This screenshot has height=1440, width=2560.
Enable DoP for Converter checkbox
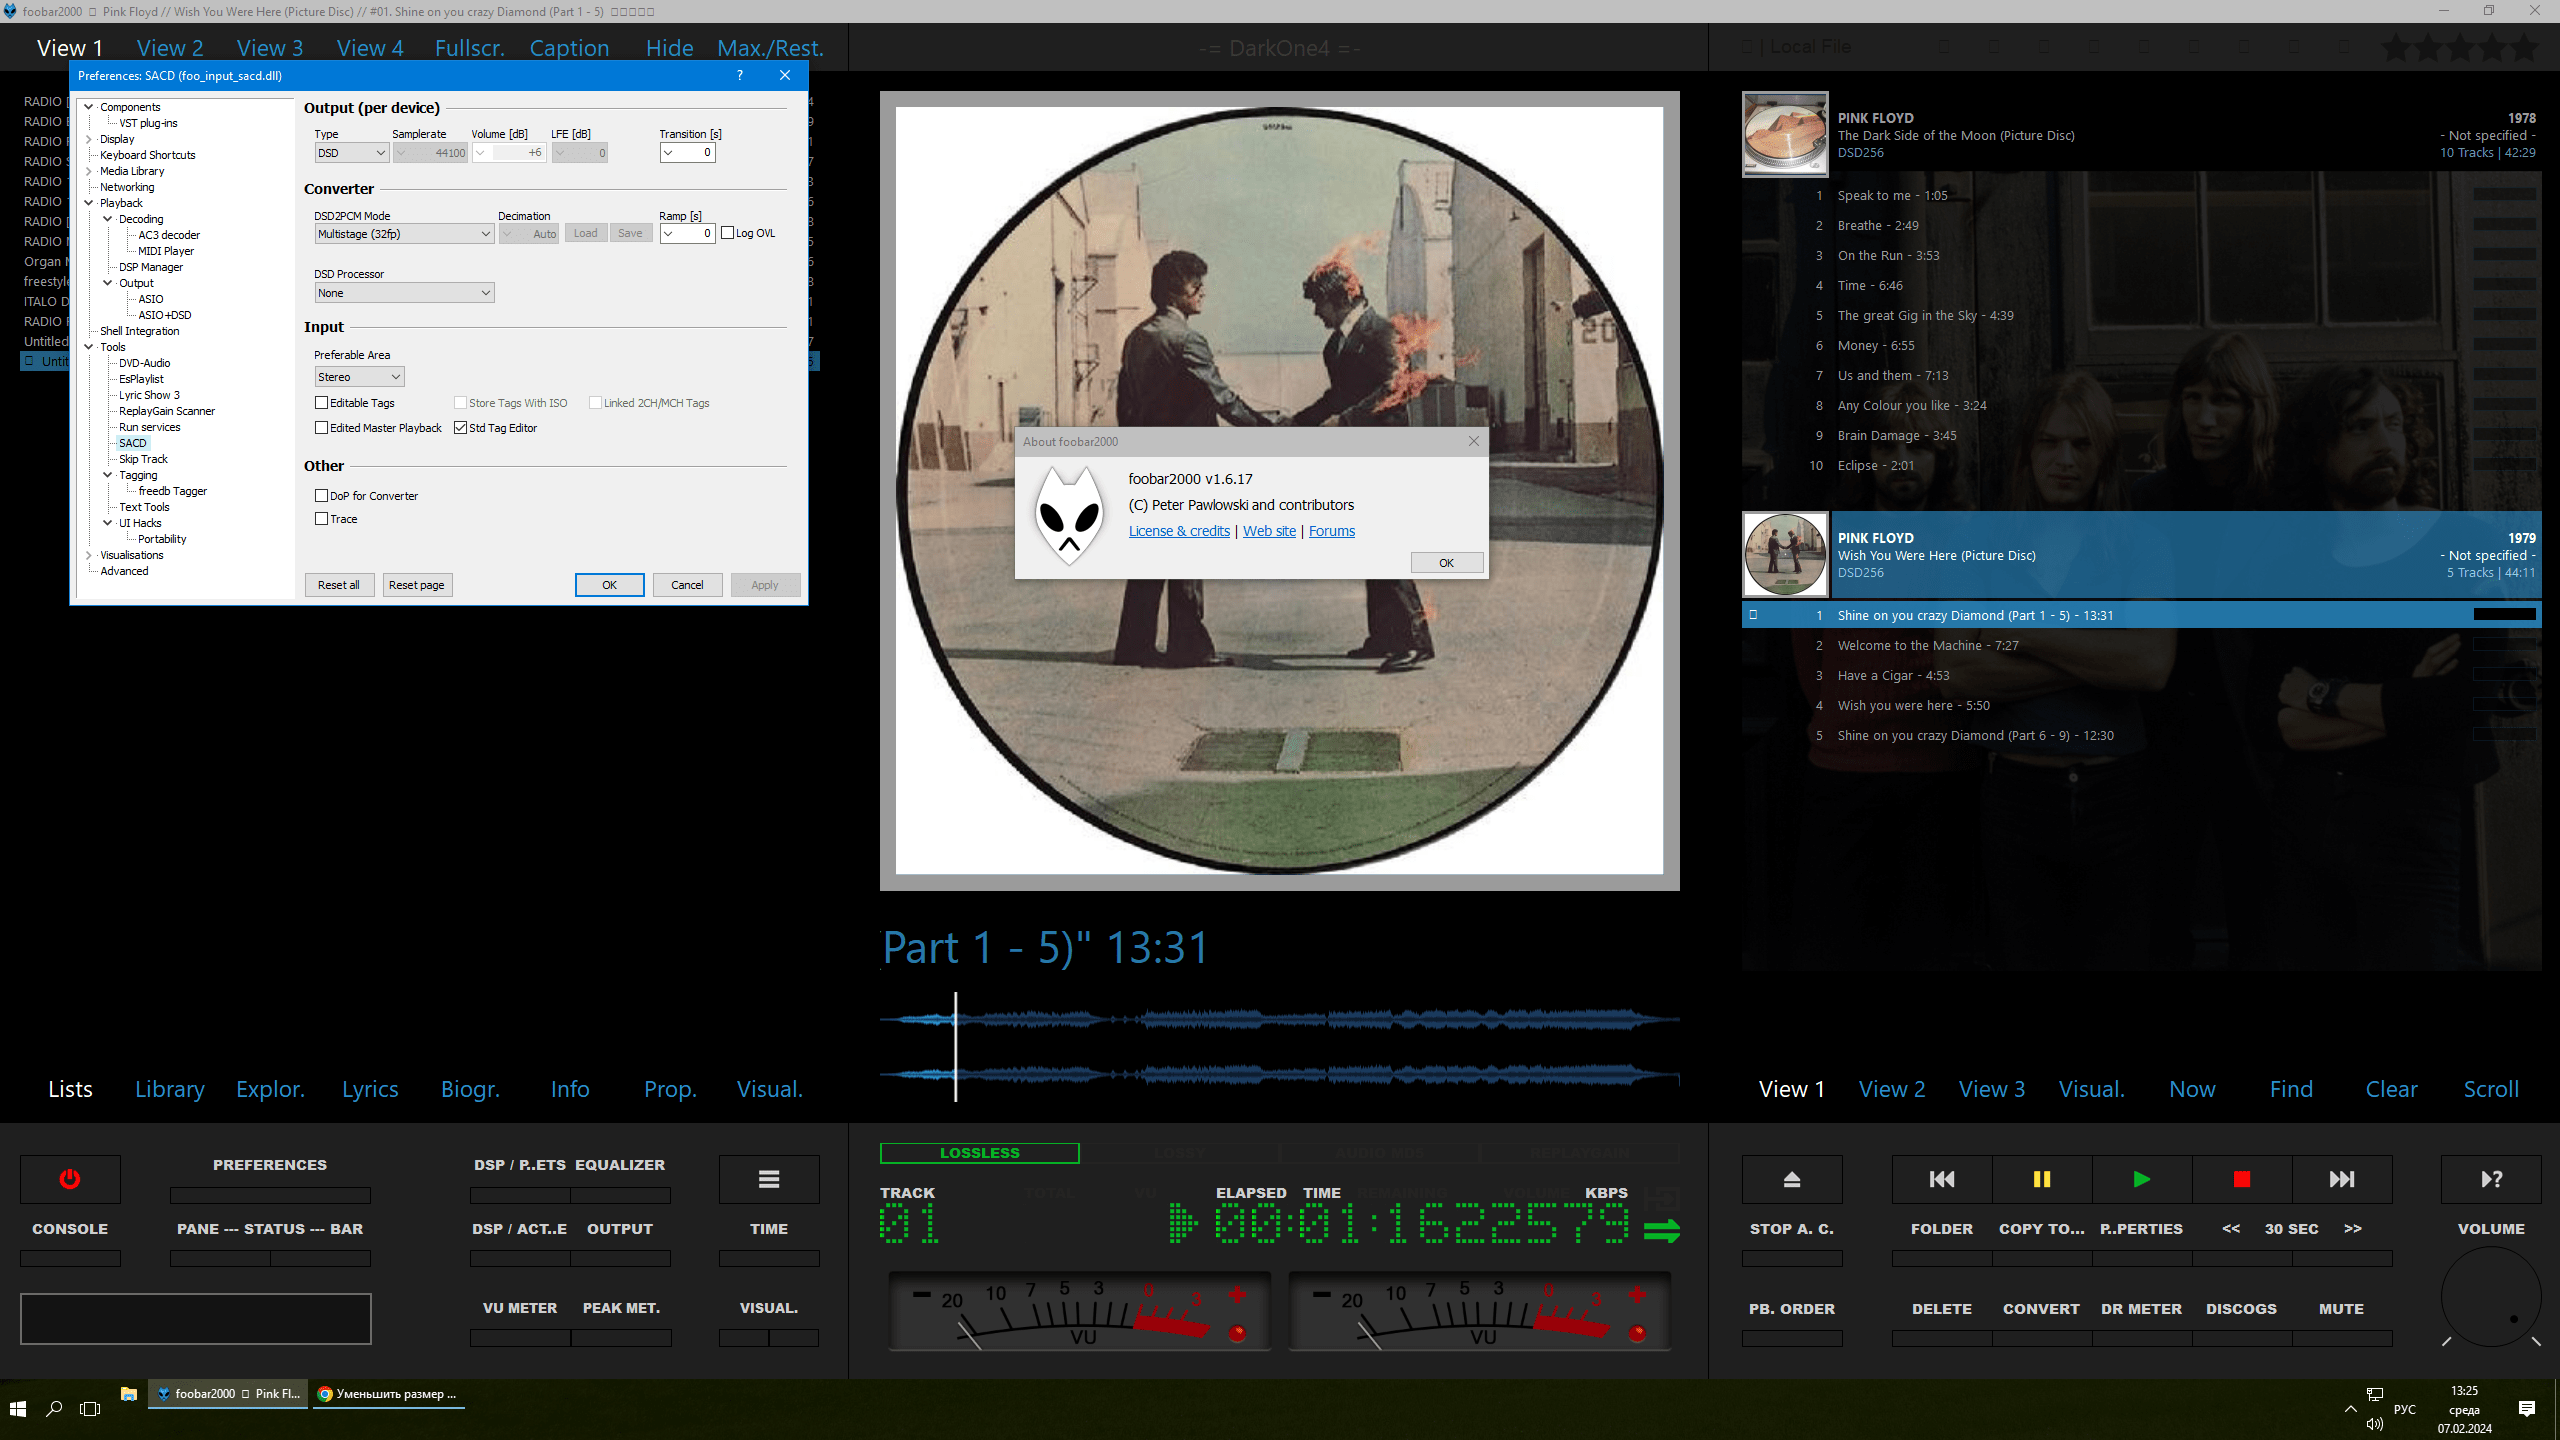[x=322, y=496]
